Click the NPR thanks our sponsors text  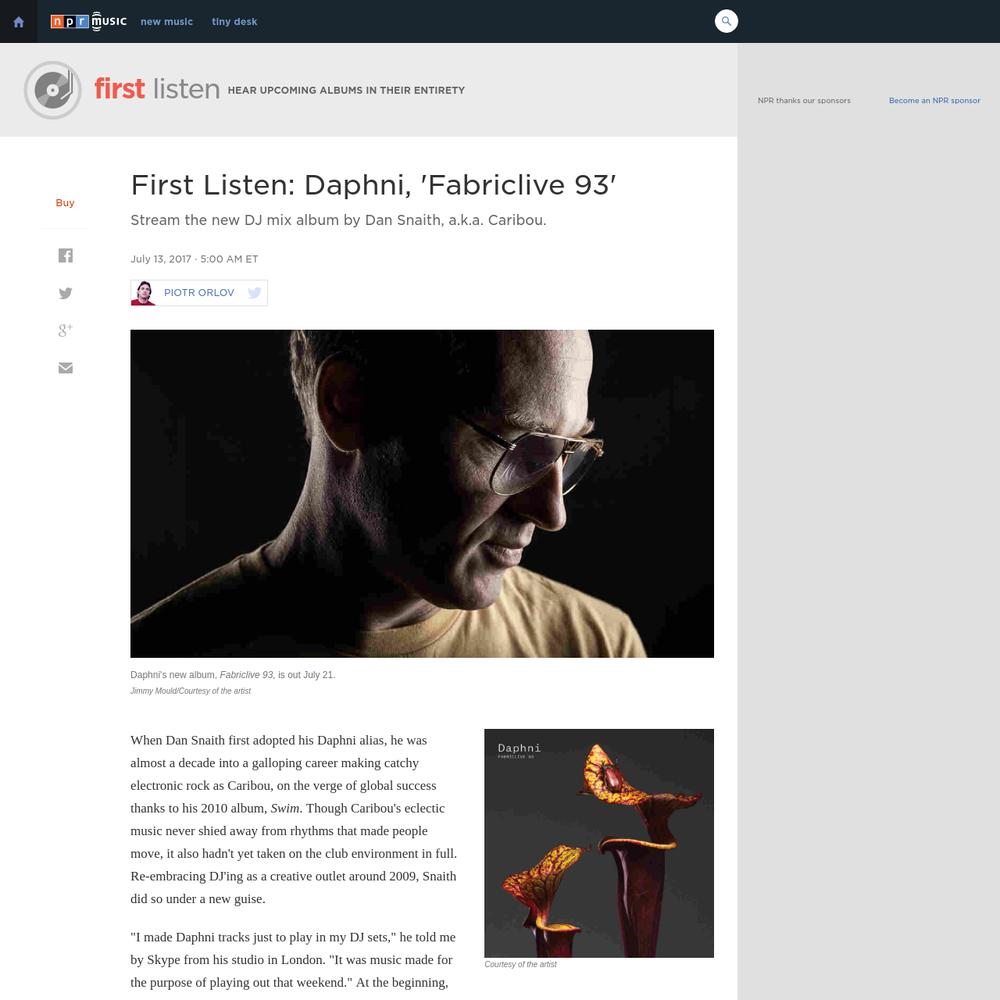tap(804, 101)
